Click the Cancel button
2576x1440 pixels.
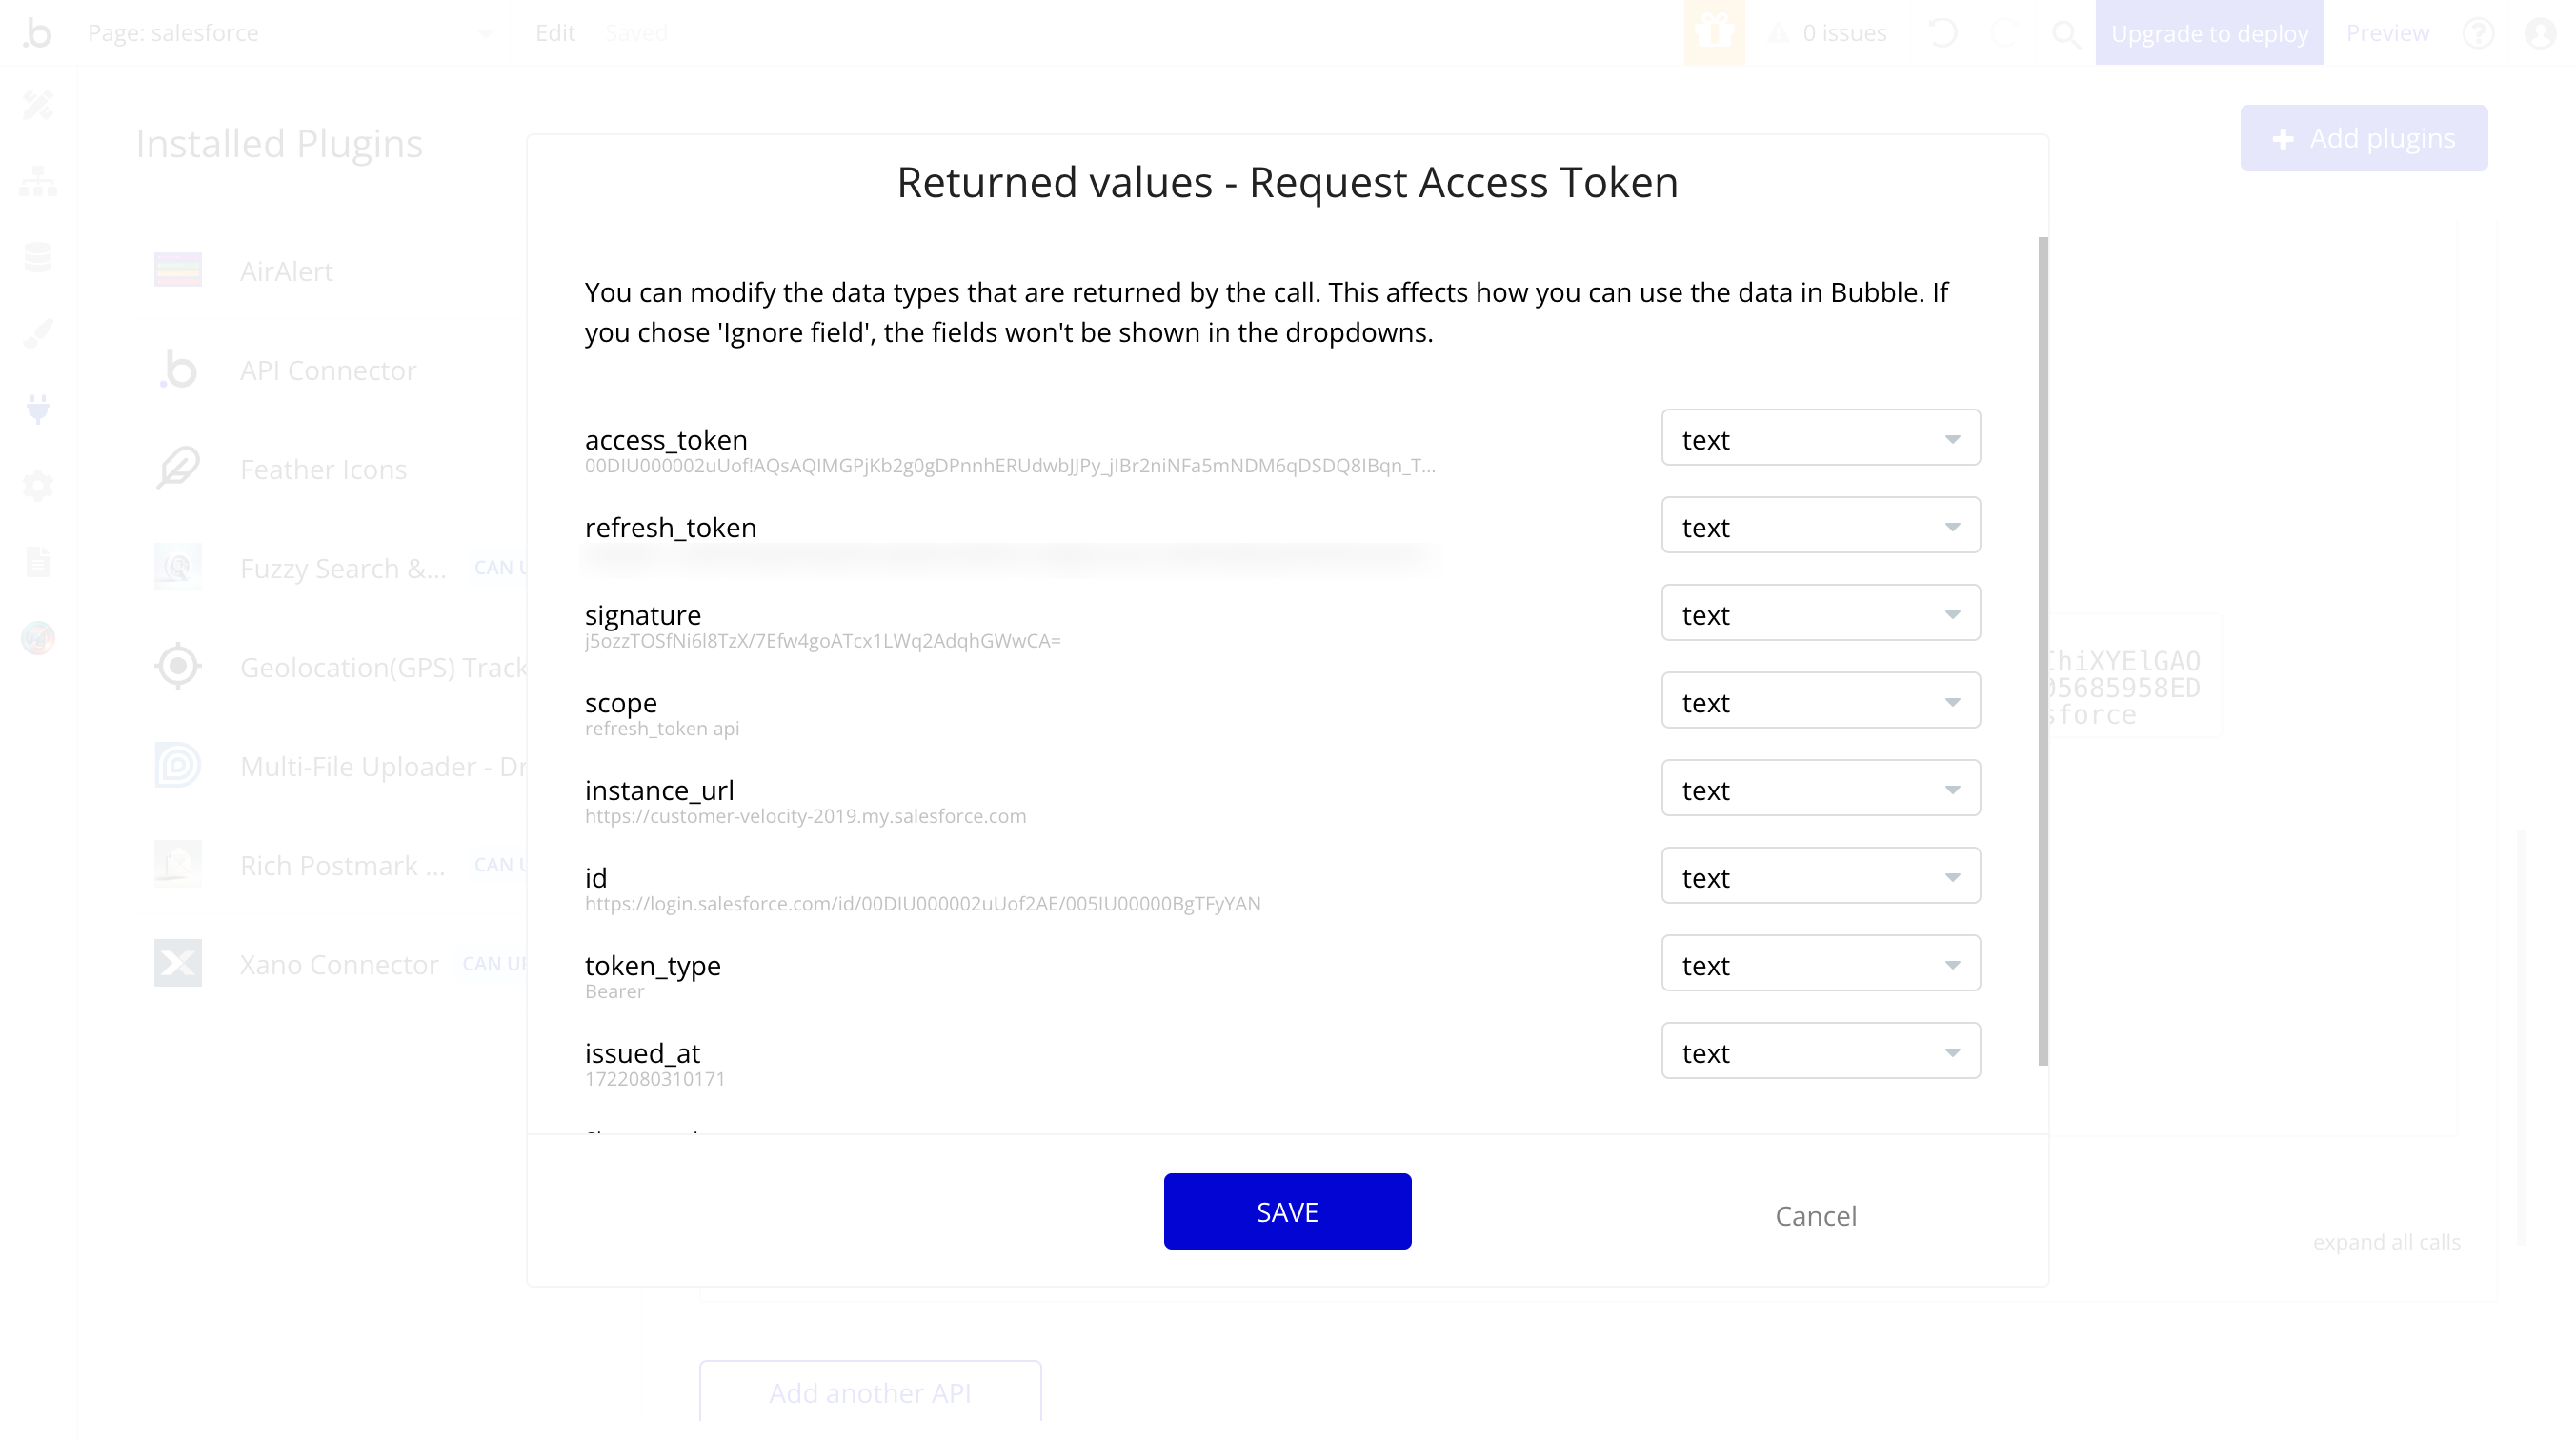1817,1215
